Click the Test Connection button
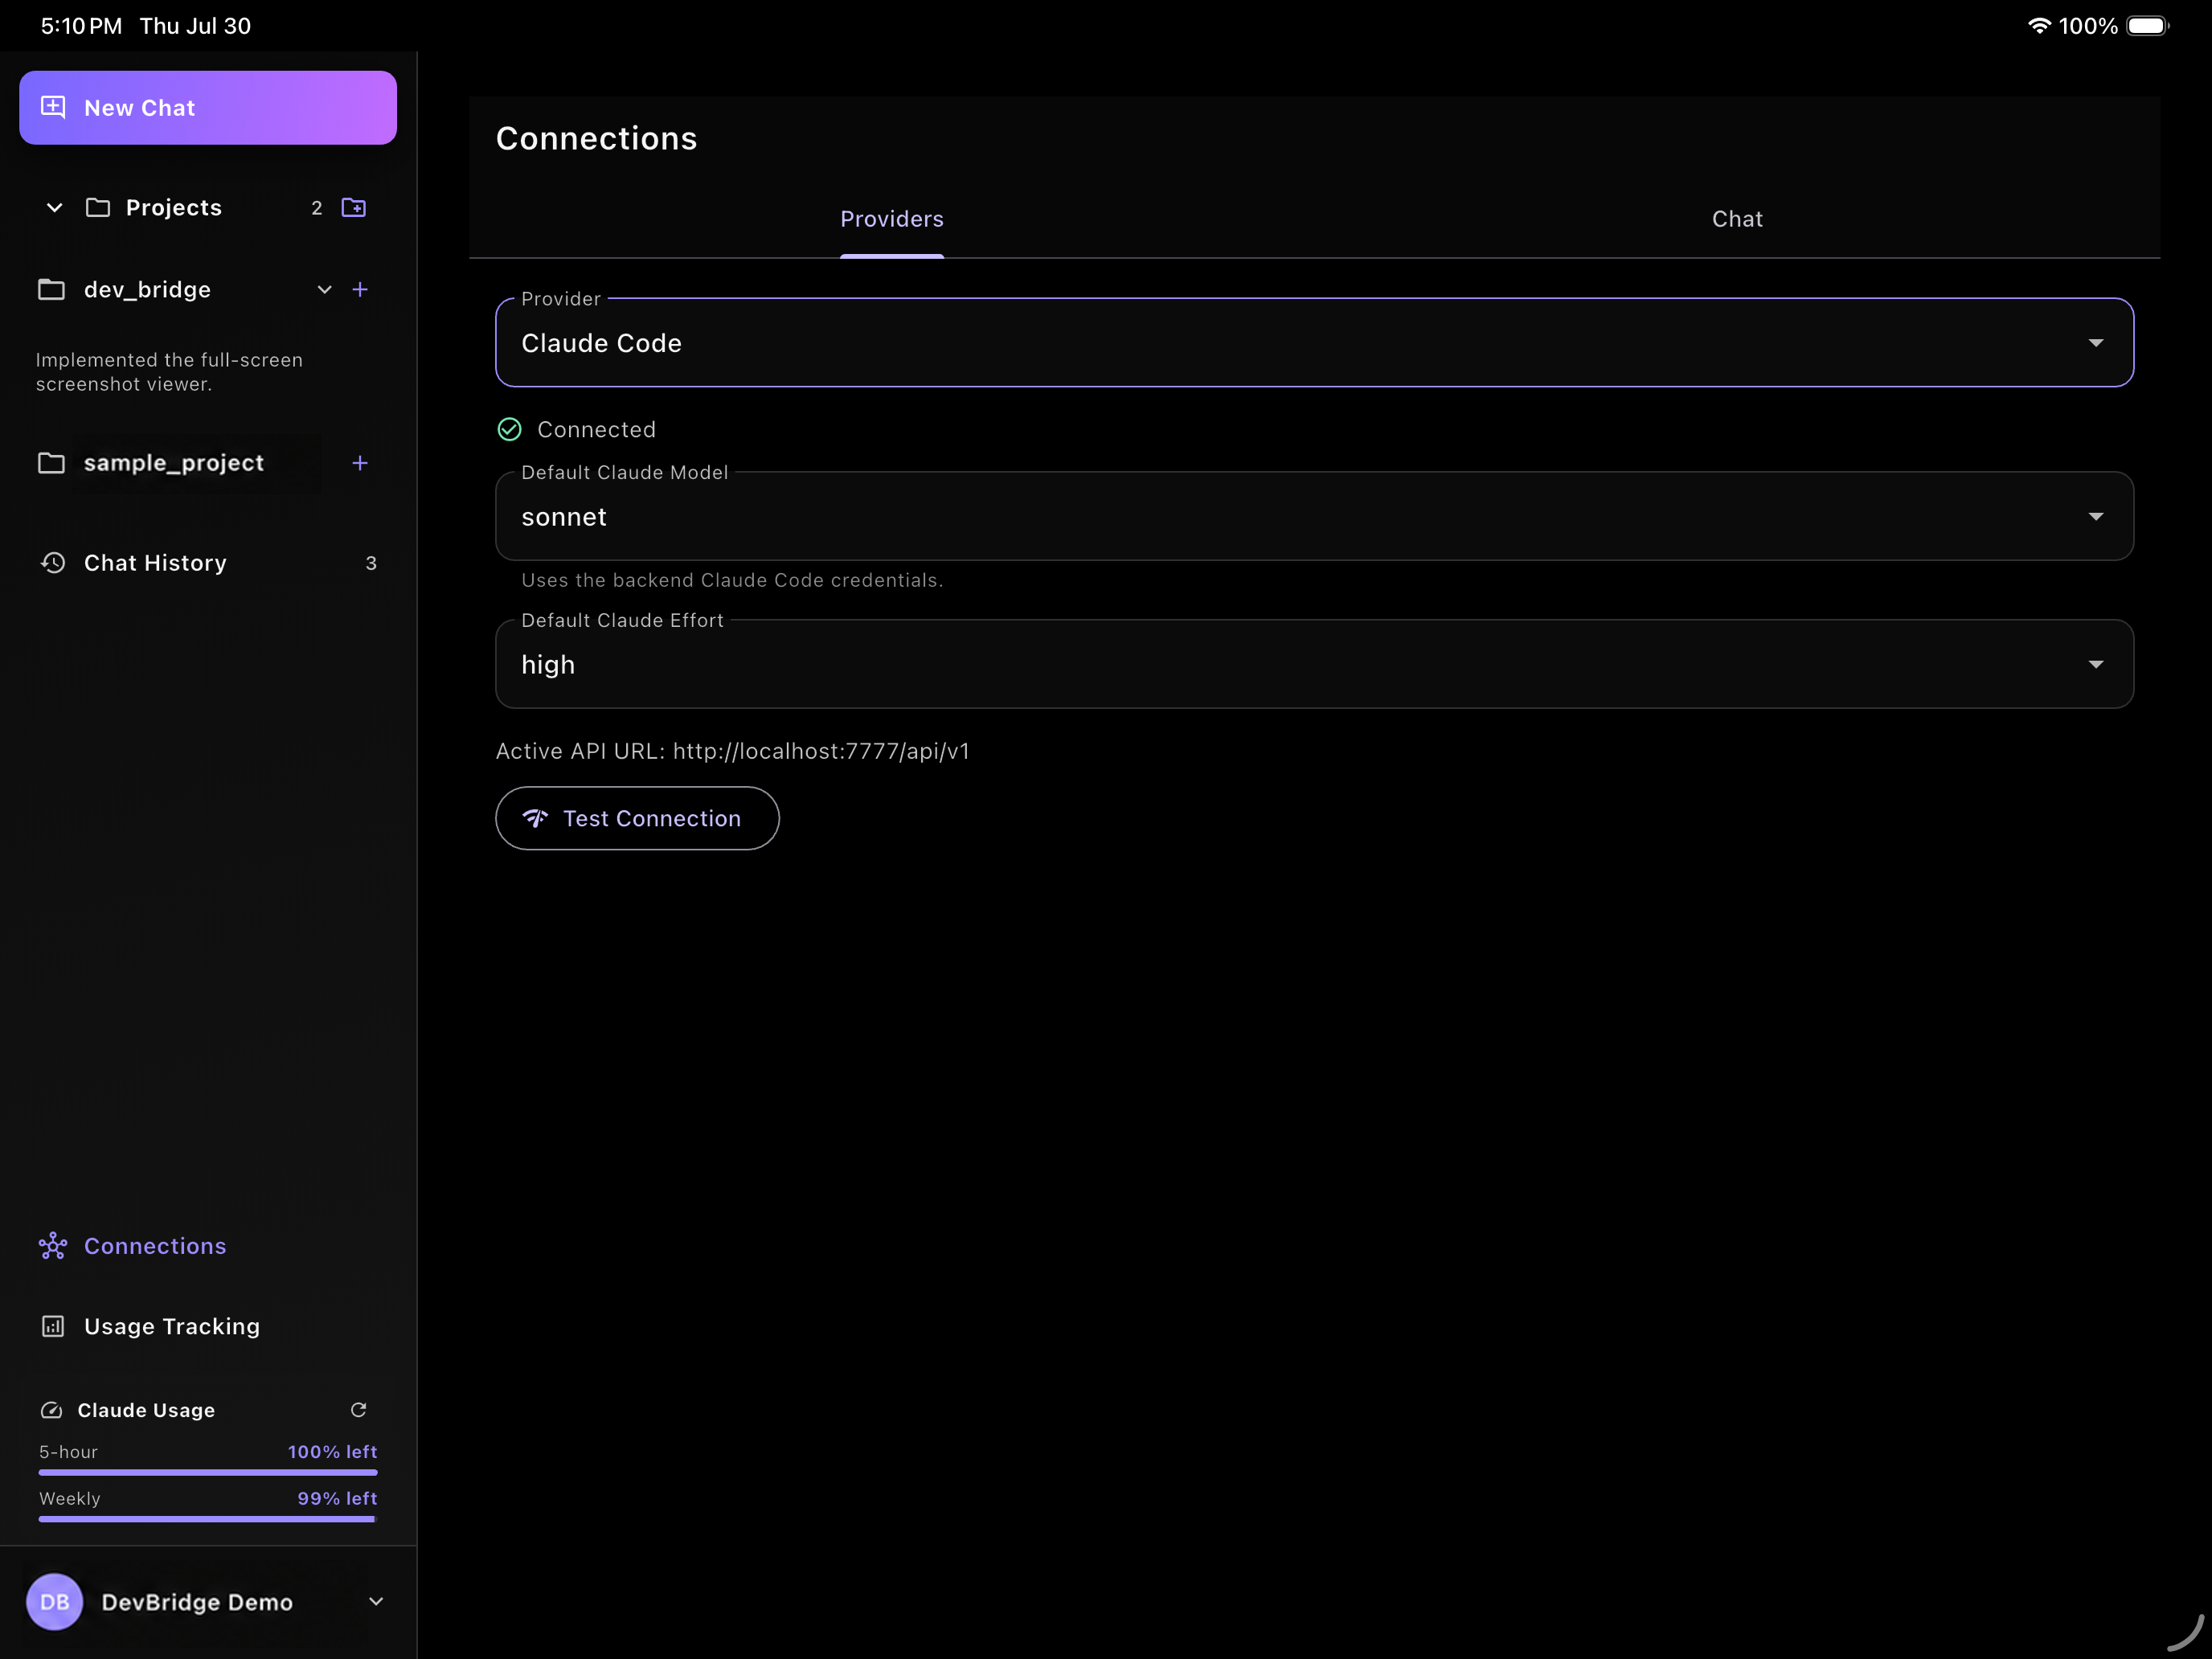Image resolution: width=2212 pixels, height=1659 pixels. 637,818
